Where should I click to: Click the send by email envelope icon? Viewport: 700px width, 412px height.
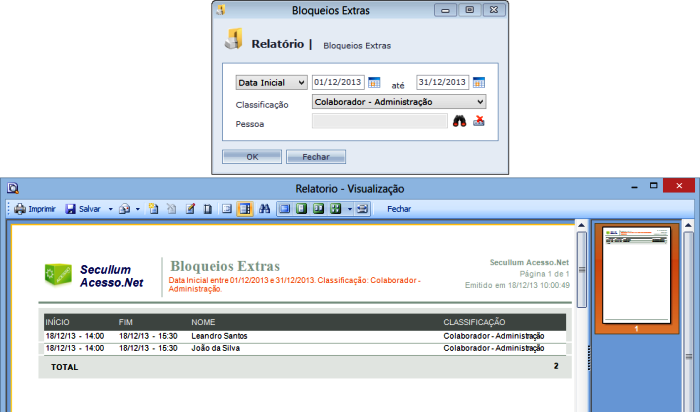click(125, 209)
